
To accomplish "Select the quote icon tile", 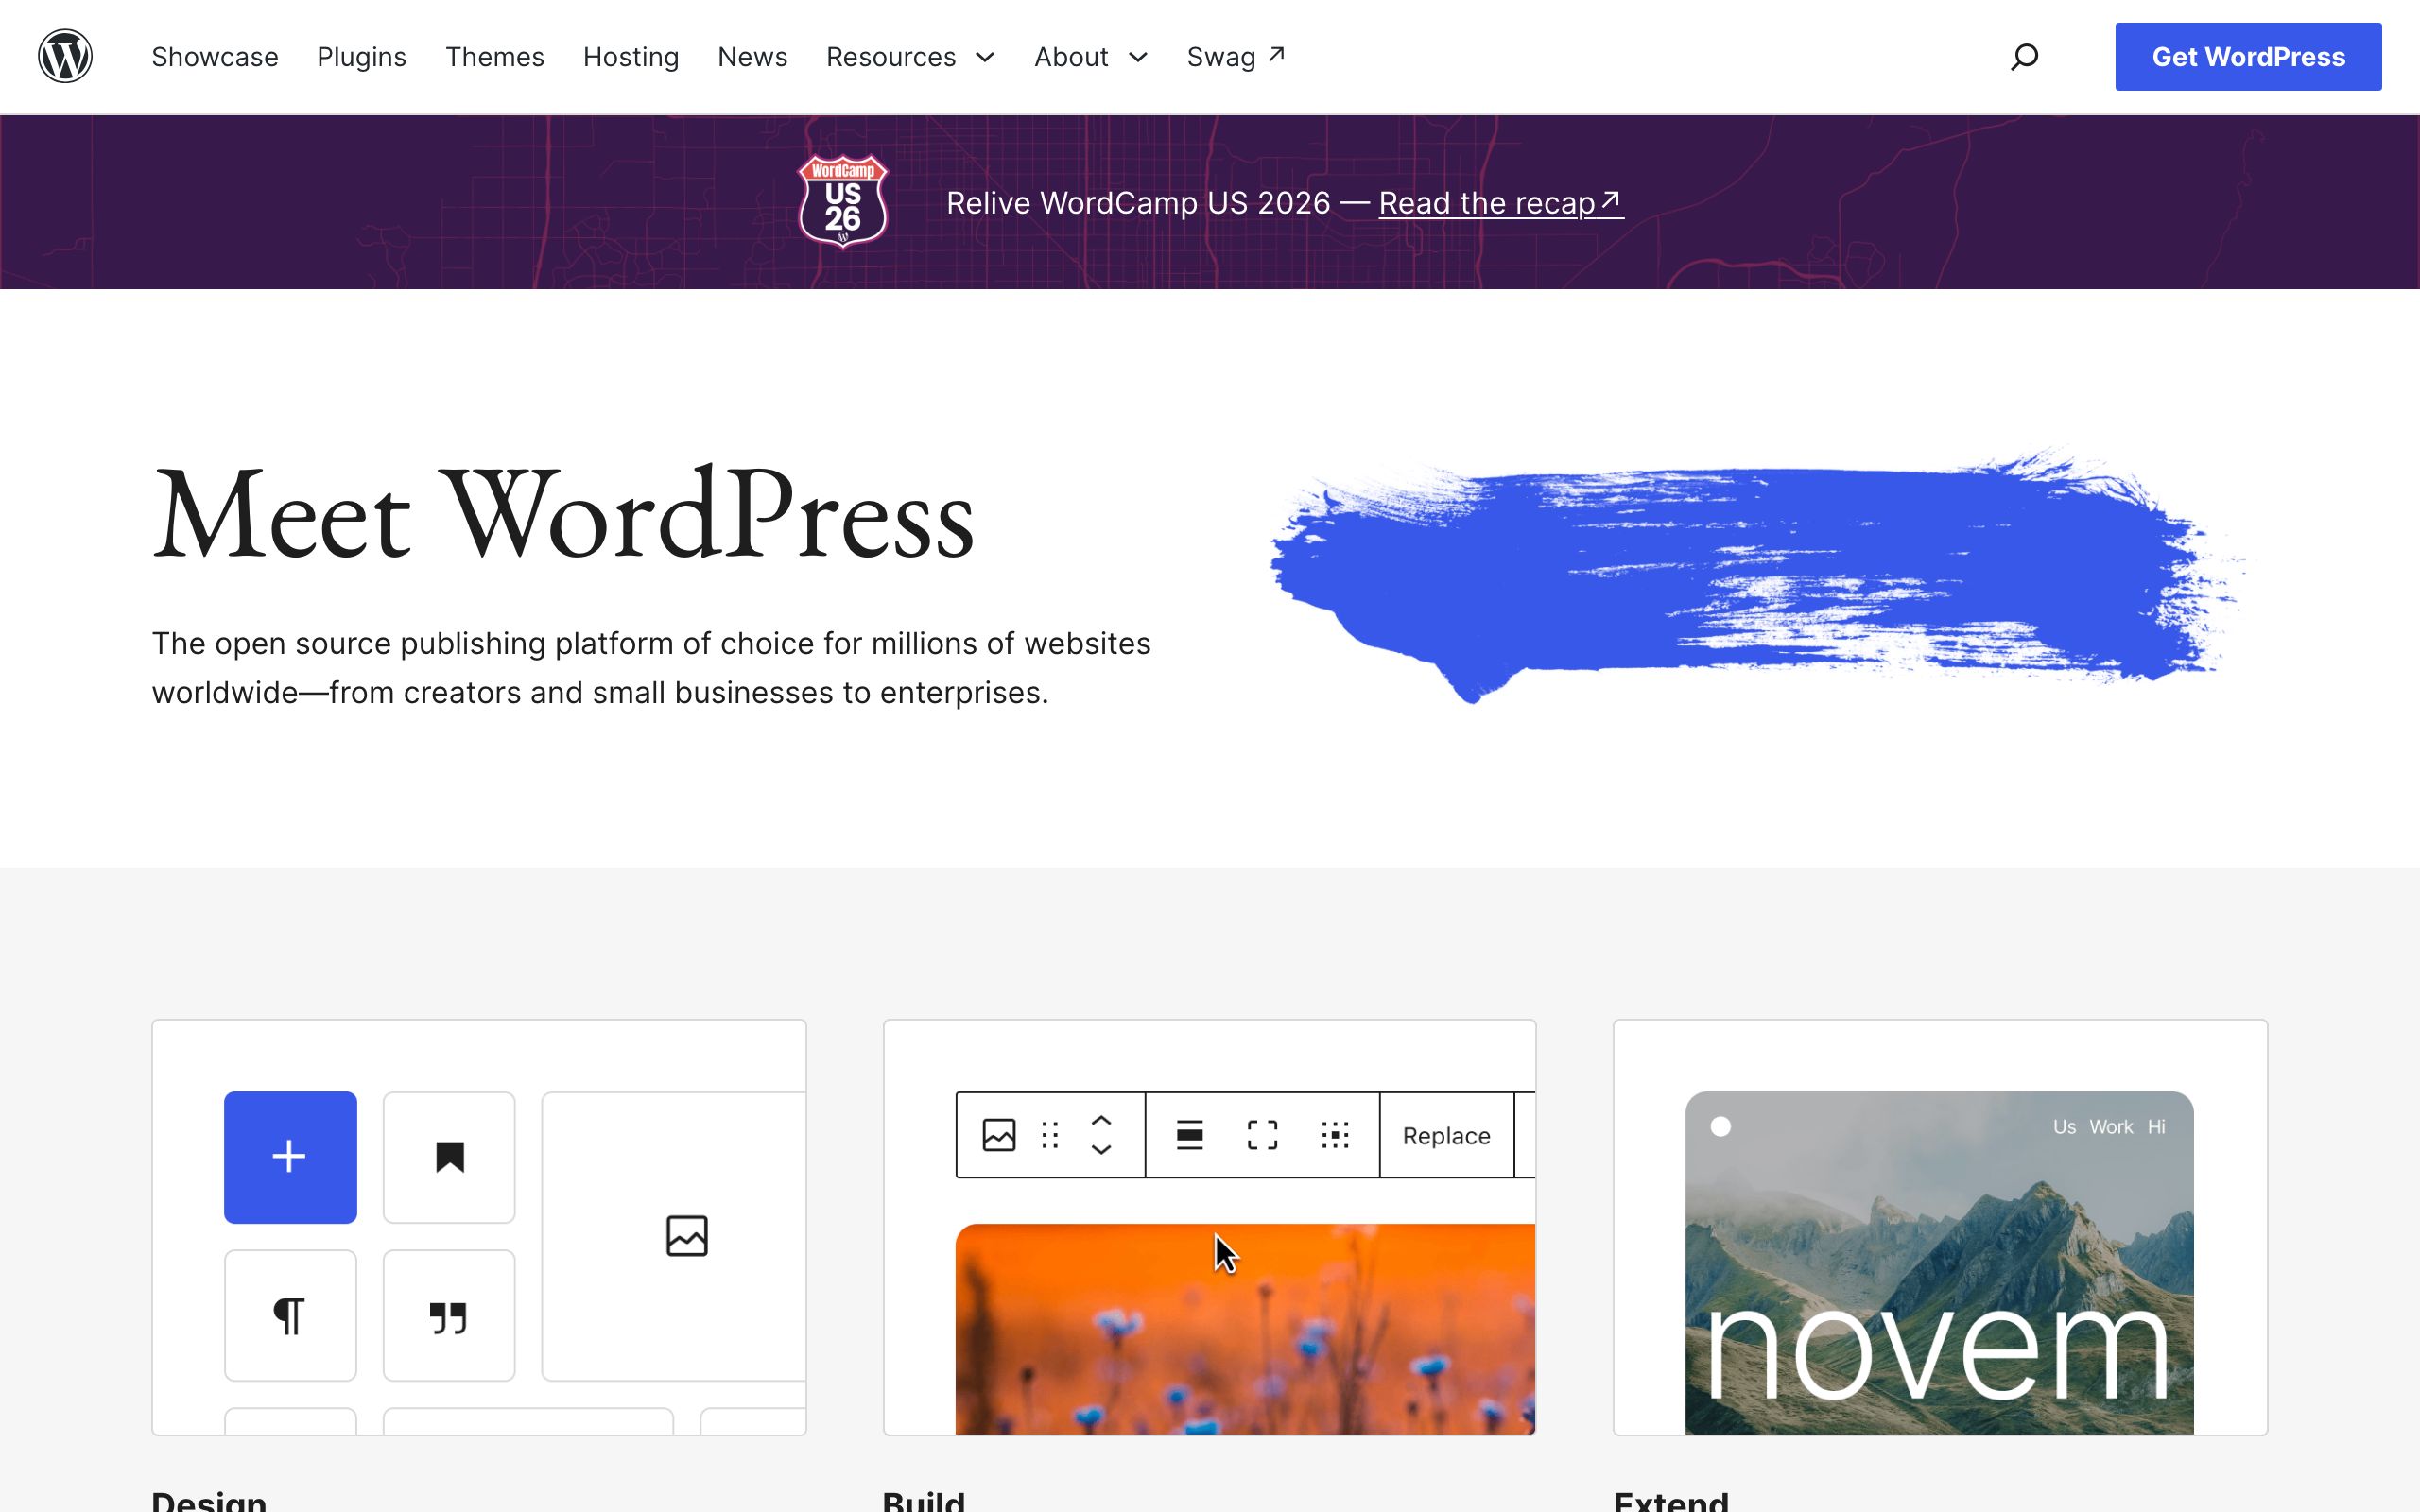I will point(449,1315).
